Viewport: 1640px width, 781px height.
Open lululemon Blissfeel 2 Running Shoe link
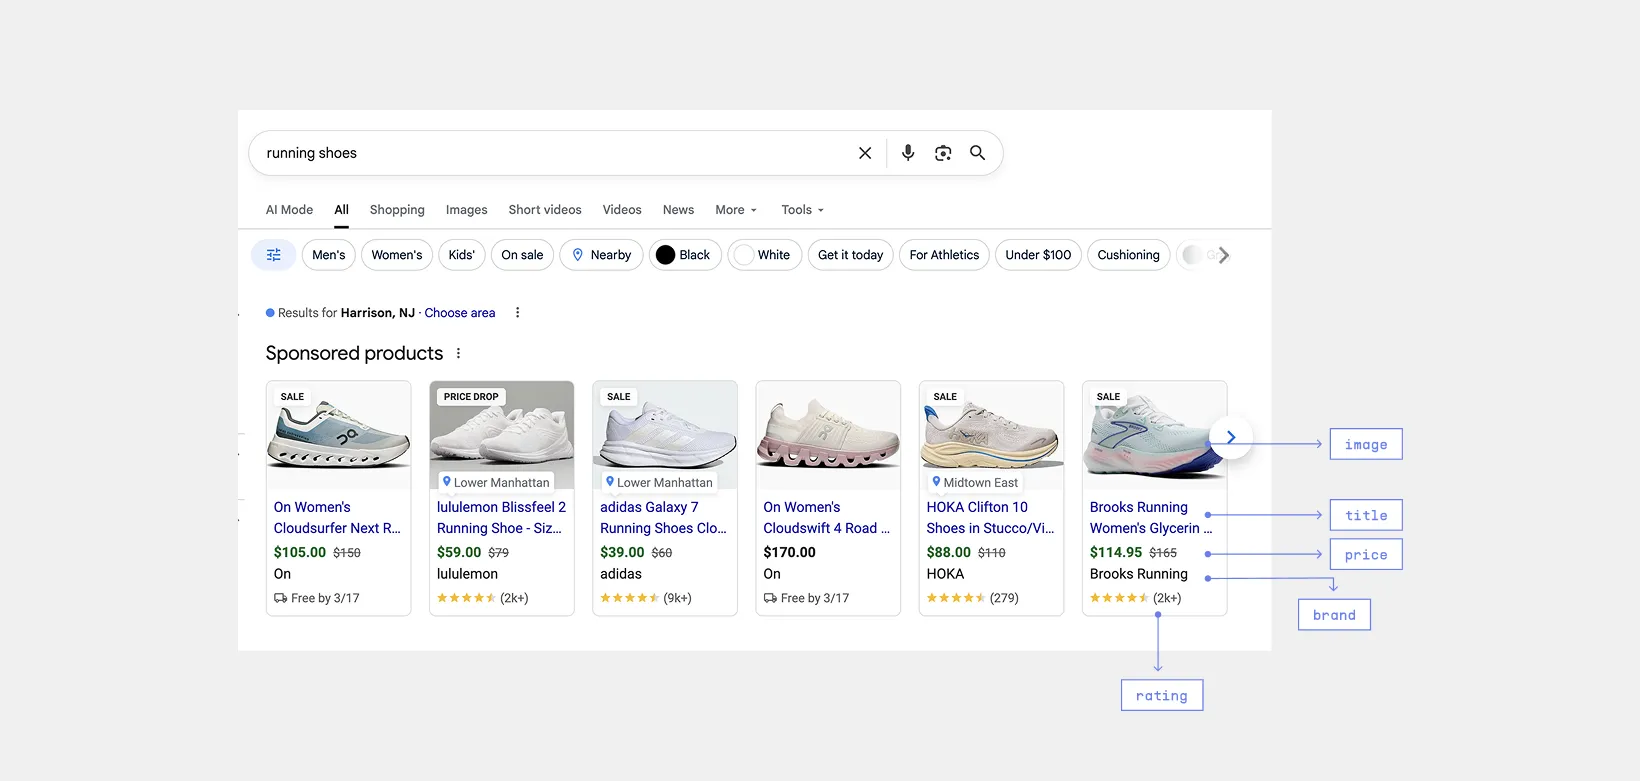(x=501, y=518)
